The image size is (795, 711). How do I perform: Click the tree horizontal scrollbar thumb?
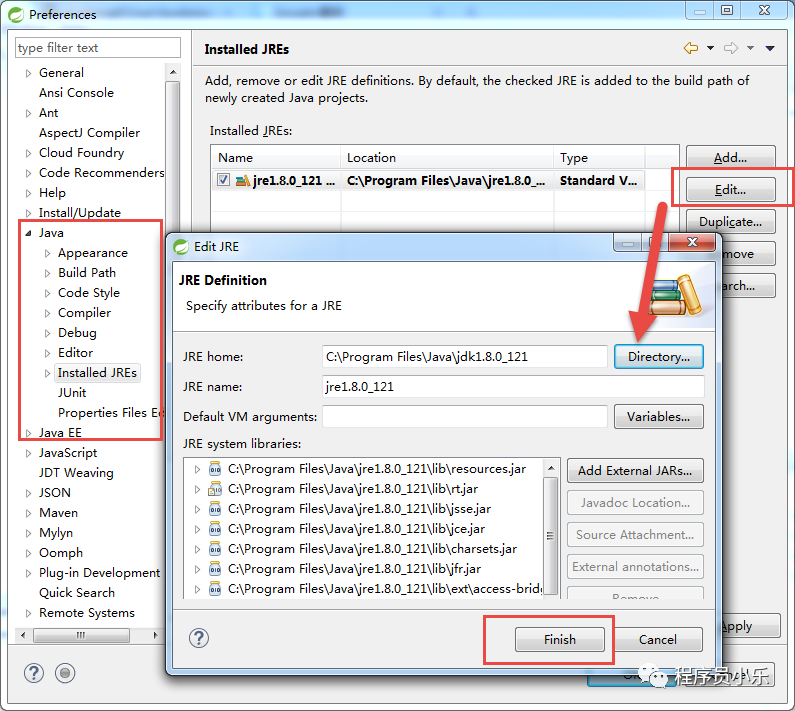[81, 635]
